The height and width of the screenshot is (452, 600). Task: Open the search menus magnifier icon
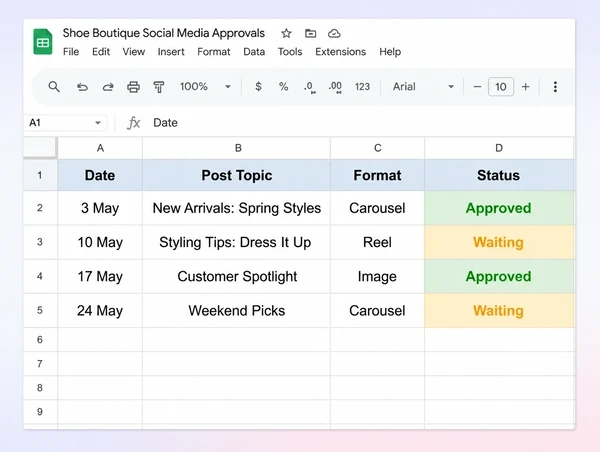(x=54, y=87)
